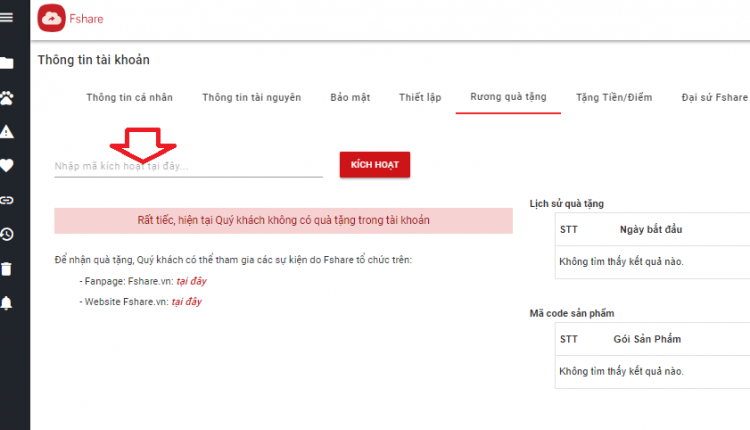
Task: Click 'Mã code sản phẩm' heading
Action: tap(572, 313)
